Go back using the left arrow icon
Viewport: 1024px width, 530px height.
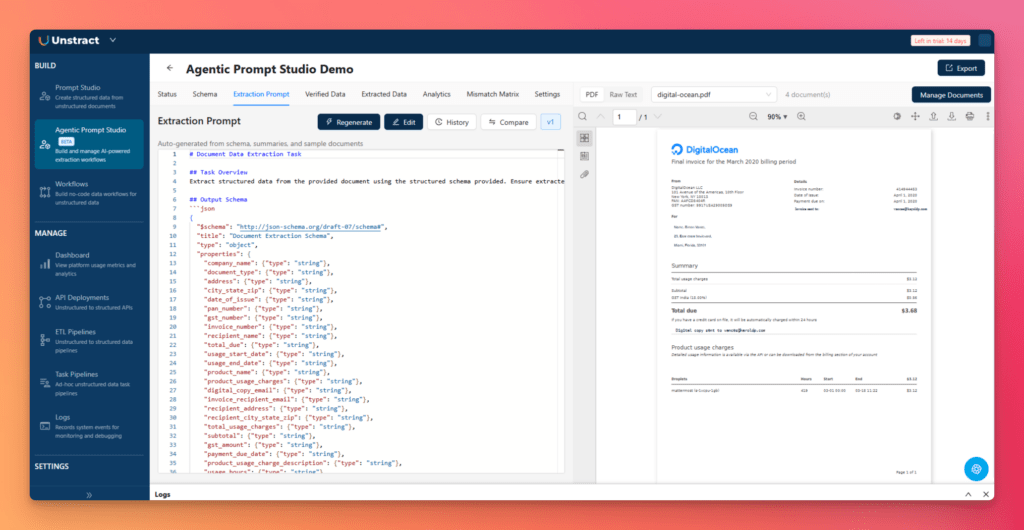tap(169, 69)
